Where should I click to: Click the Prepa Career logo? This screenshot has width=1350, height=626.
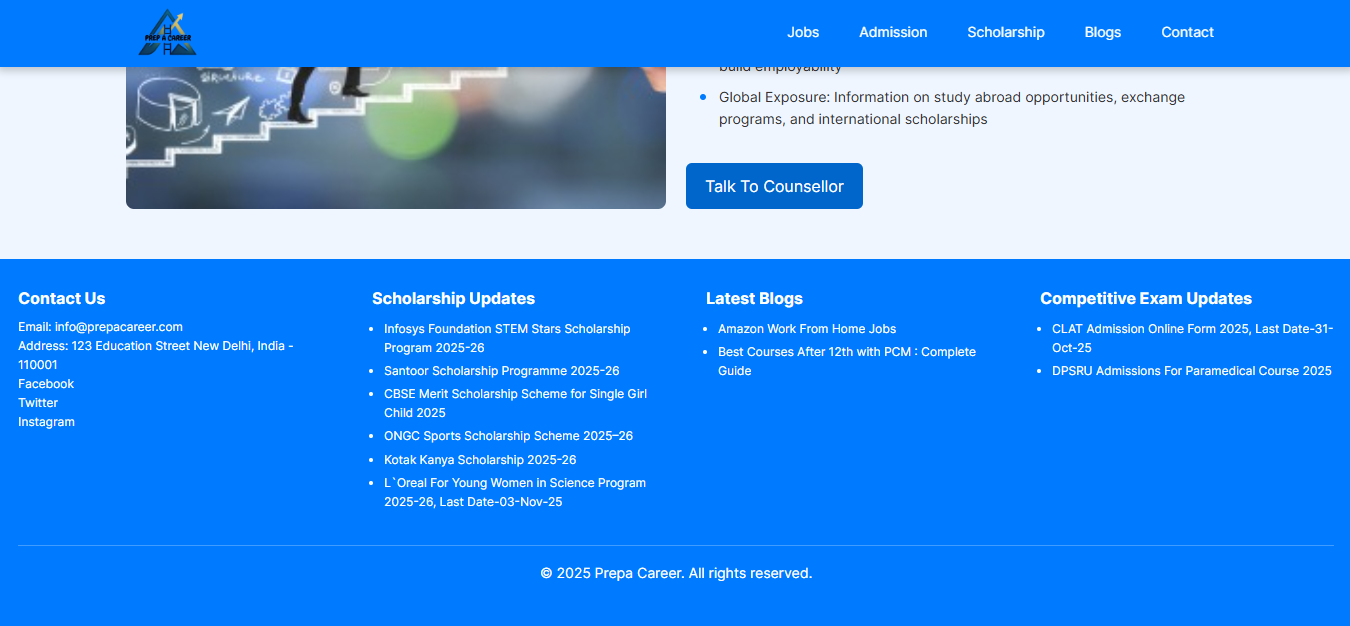167,32
